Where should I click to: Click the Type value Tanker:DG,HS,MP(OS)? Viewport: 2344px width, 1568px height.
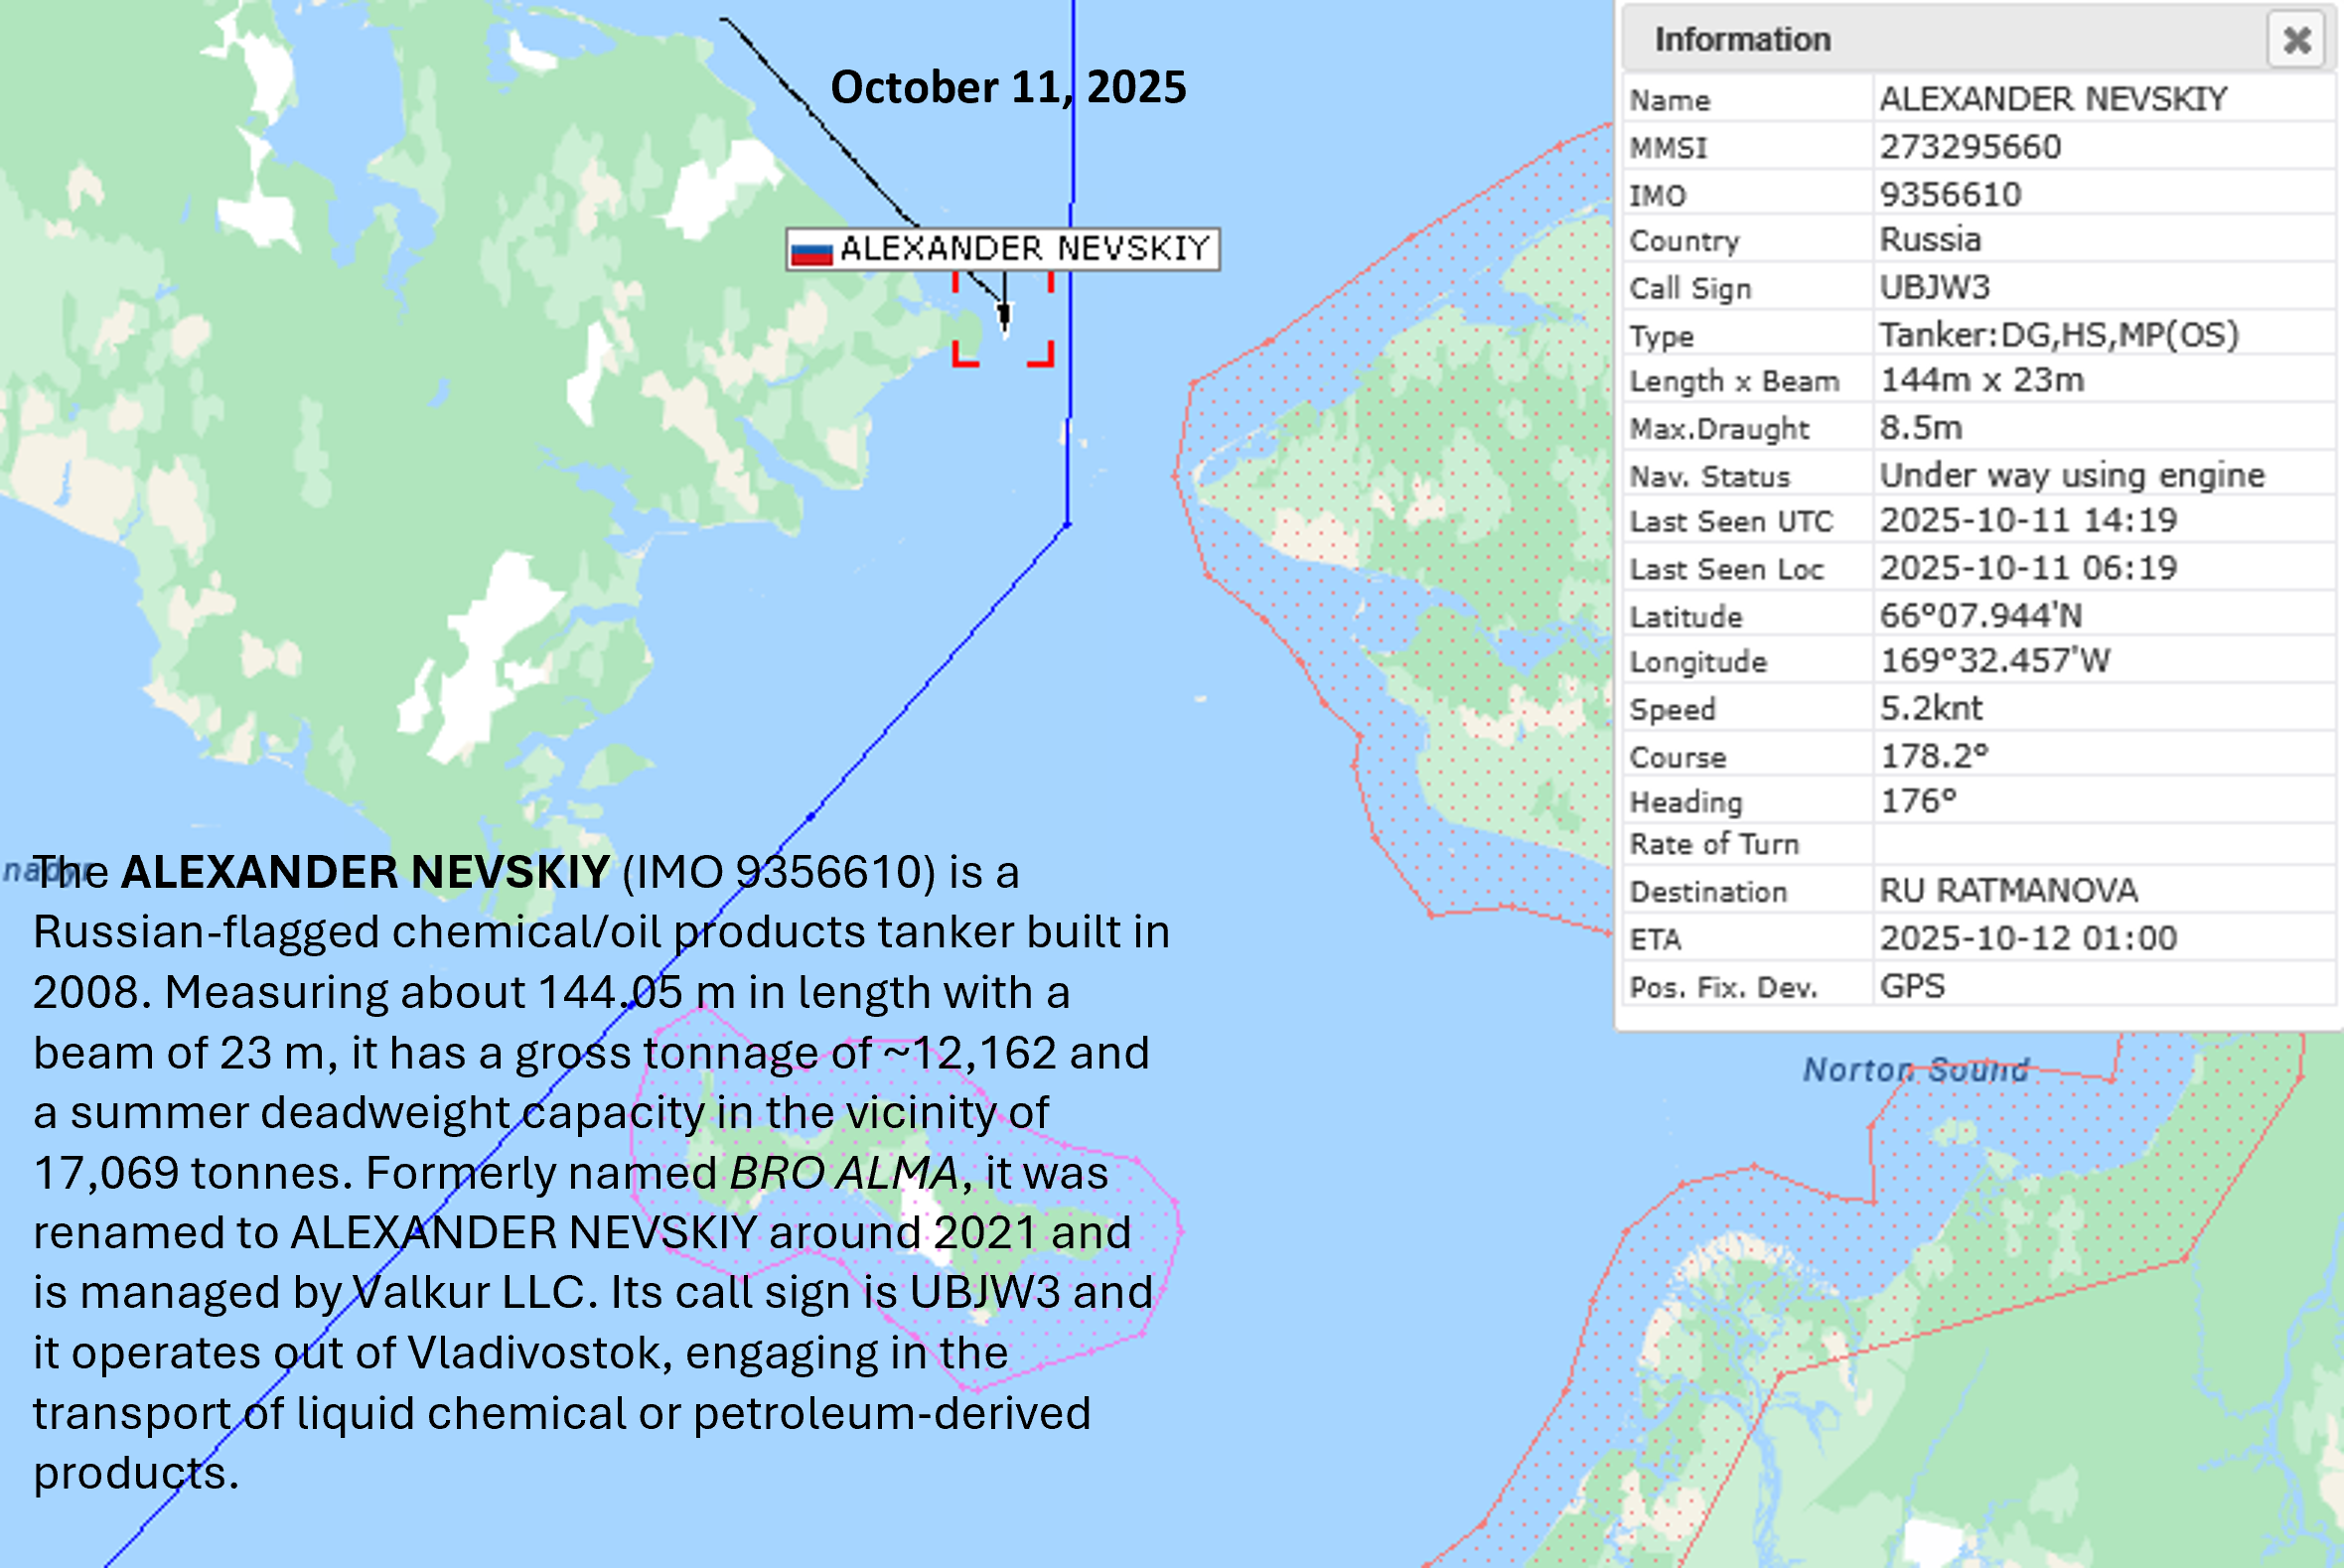tap(2058, 335)
